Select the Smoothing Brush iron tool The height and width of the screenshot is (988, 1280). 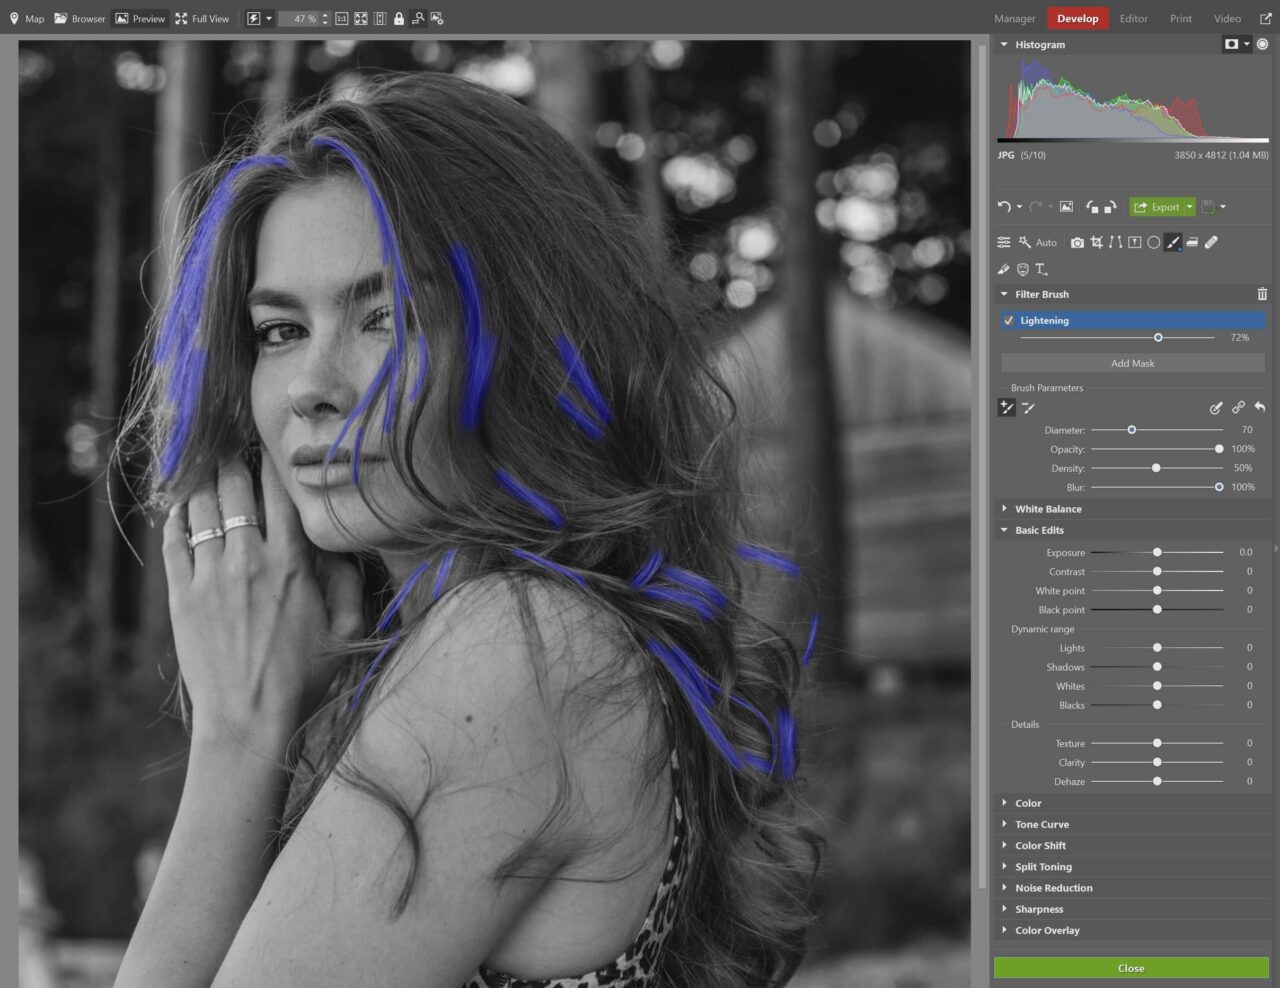[1192, 242]
